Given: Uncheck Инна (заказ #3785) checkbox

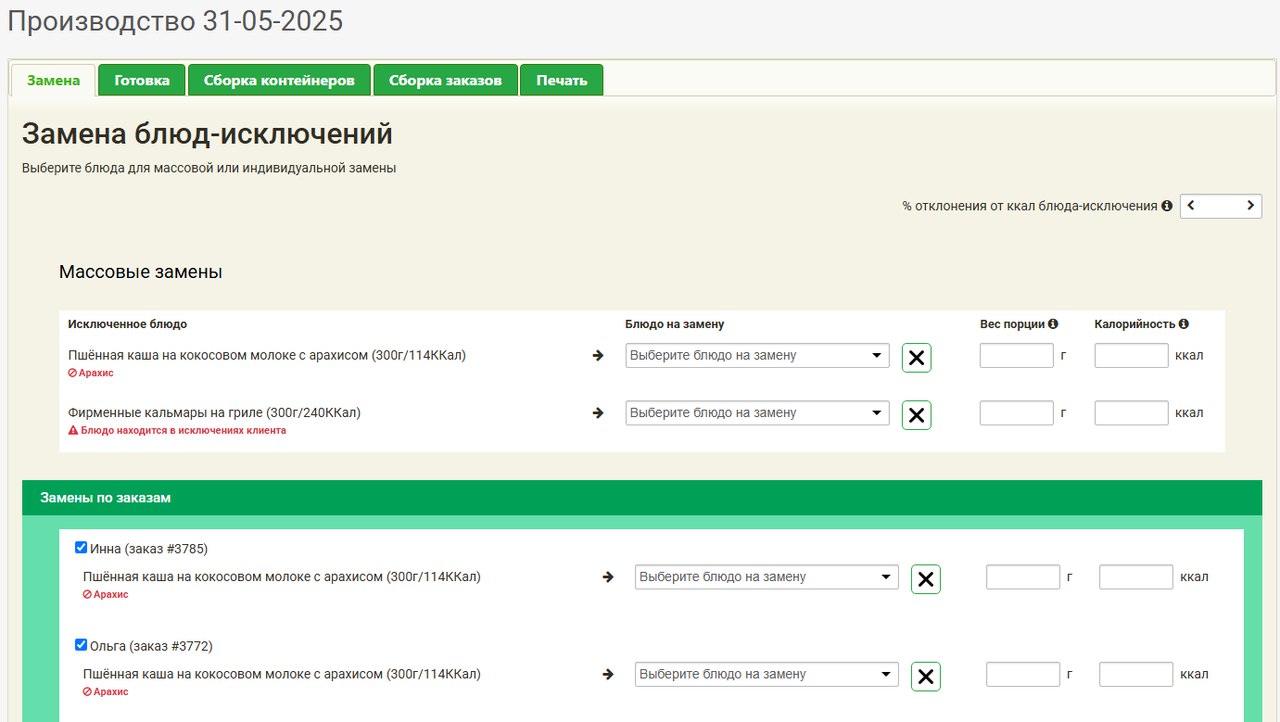Looking at the screenshot, I should [x=81, y=548].
